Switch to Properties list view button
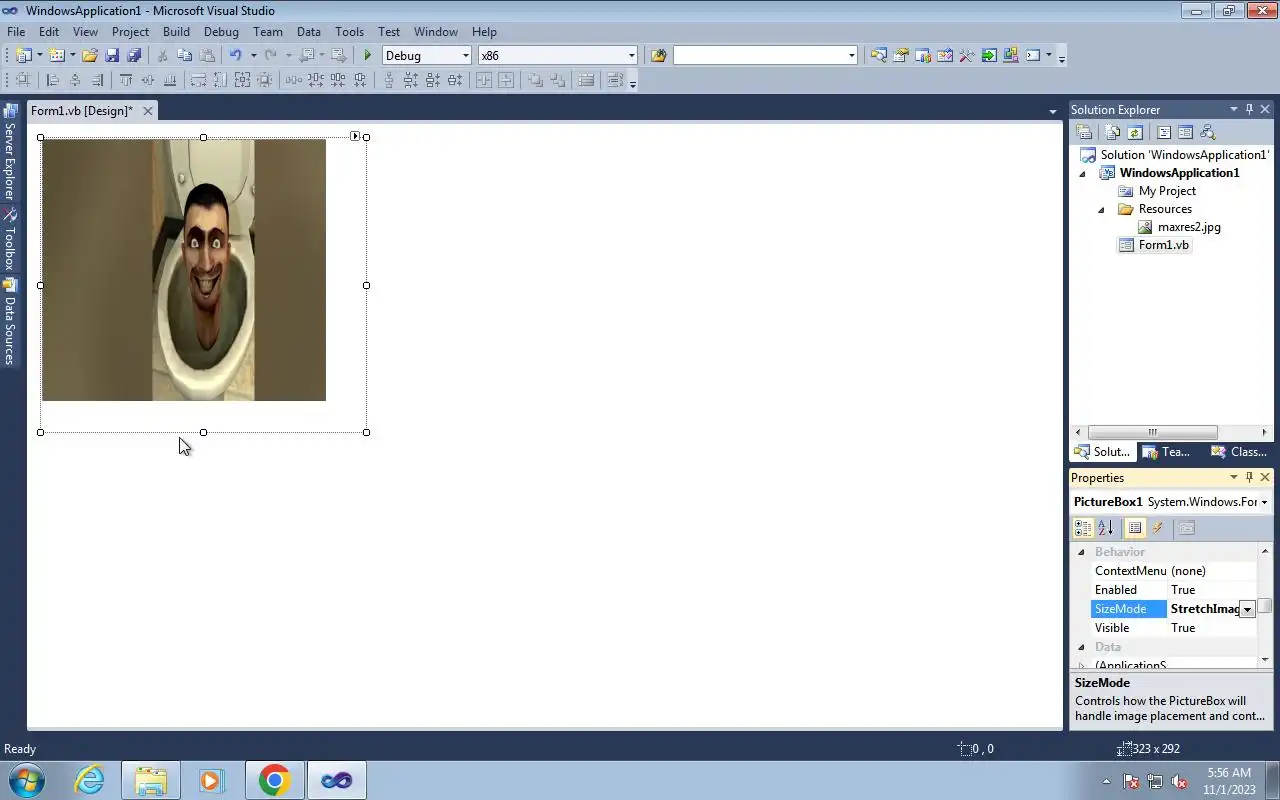The width and height of the screenshot is (1280, 800). (x=1135, y=528)
